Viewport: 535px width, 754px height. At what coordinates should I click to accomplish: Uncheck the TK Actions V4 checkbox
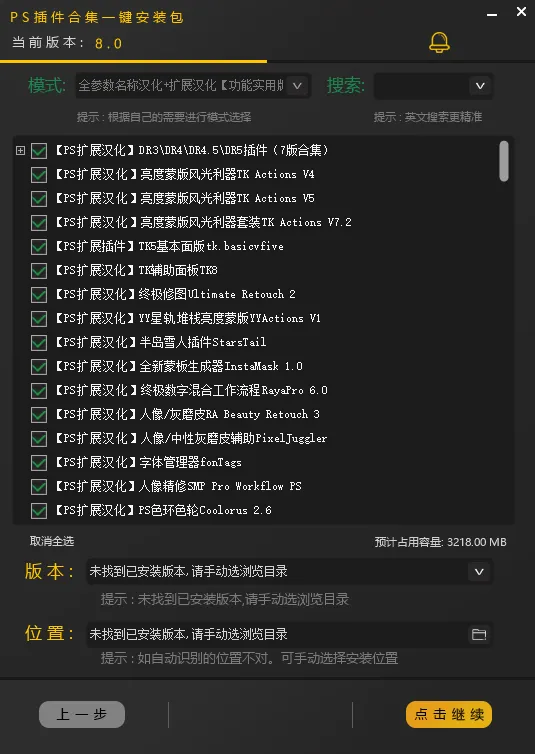(x=39, y=175)
